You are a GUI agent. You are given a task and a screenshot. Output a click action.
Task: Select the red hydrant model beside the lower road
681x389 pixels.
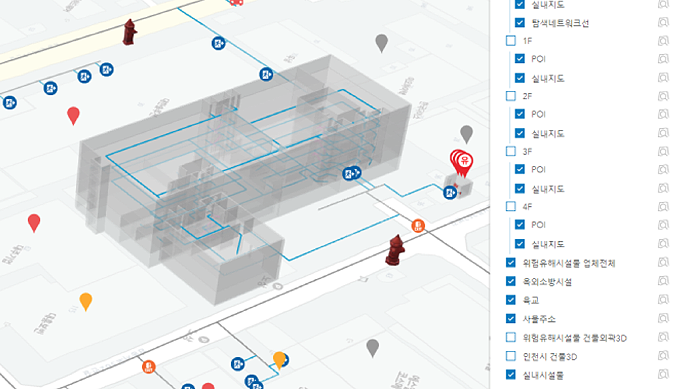tap(395, 250)
